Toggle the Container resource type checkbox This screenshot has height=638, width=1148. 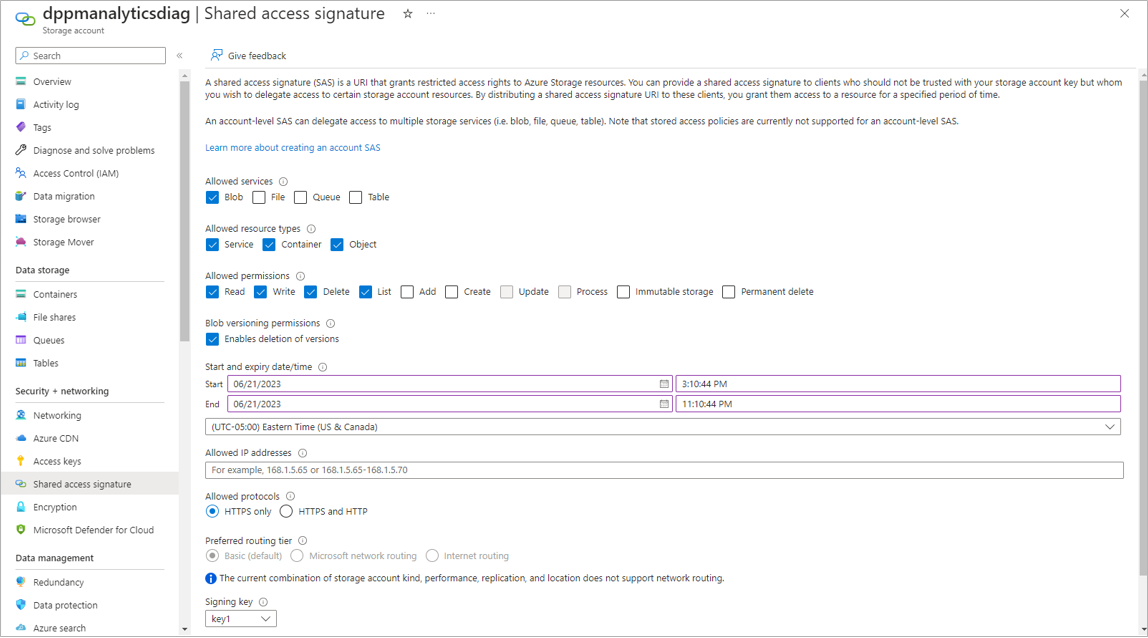[269, 245]
